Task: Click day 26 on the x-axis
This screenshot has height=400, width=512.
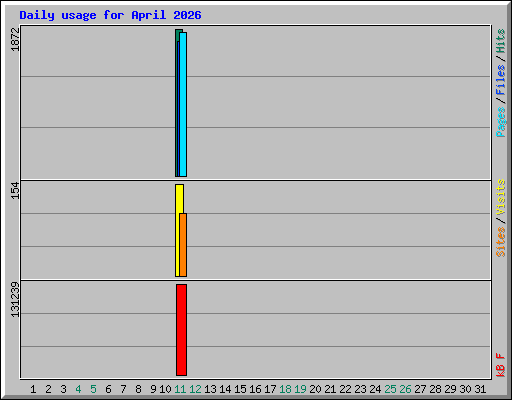Action: point(405,389)
